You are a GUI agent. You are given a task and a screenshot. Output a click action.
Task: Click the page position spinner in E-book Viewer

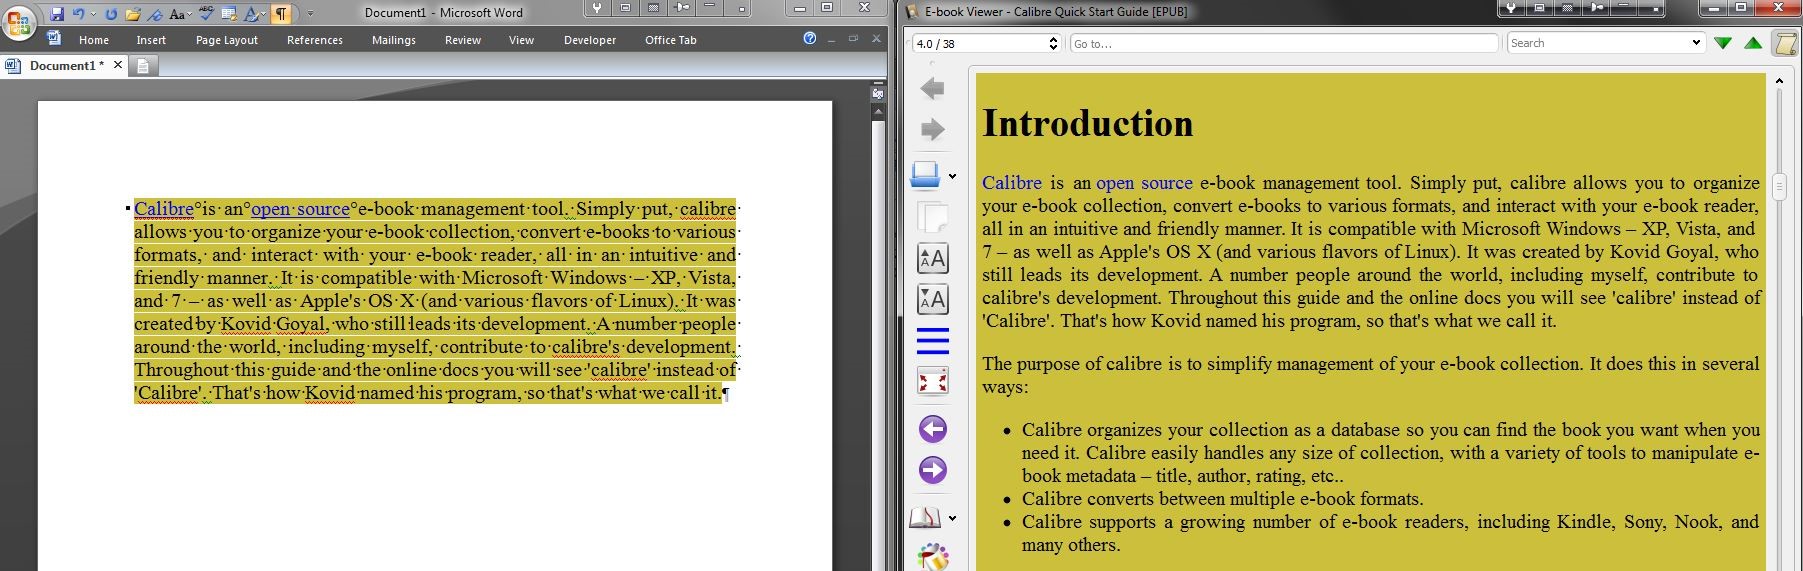pyautogui.click(x=1053, y=43)
